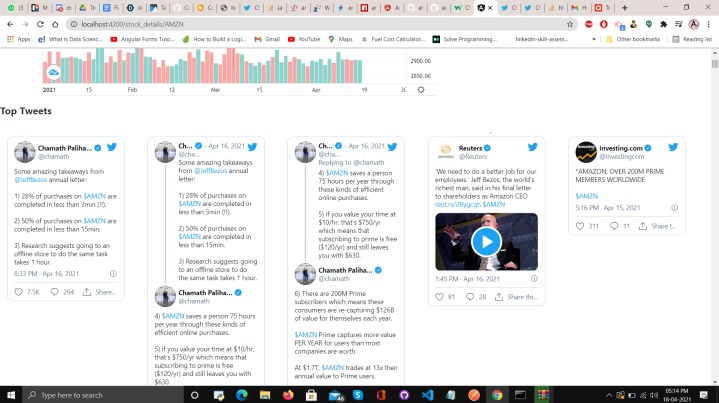719x403 pixels.
Task: Click the Share button on Investing.com tweet
Action: pyautogui.click(x=658, y=226)
